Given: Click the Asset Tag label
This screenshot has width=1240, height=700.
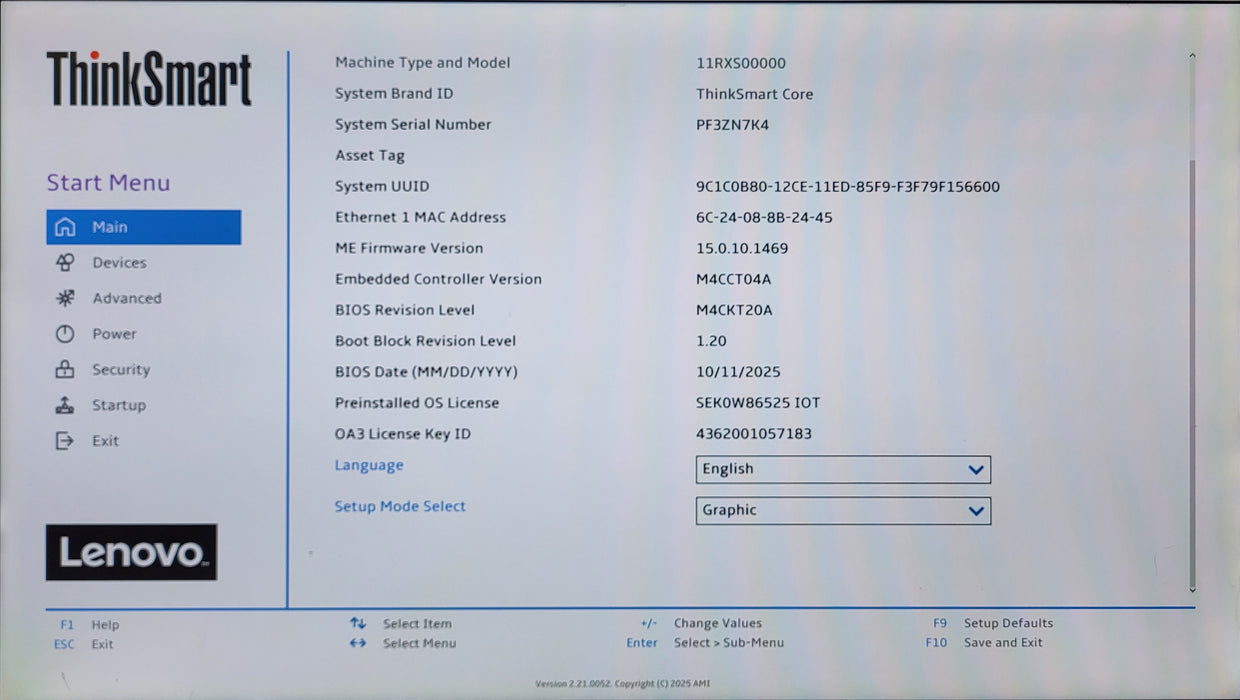Looking at the screenshot, I should (x=370, y=156).
